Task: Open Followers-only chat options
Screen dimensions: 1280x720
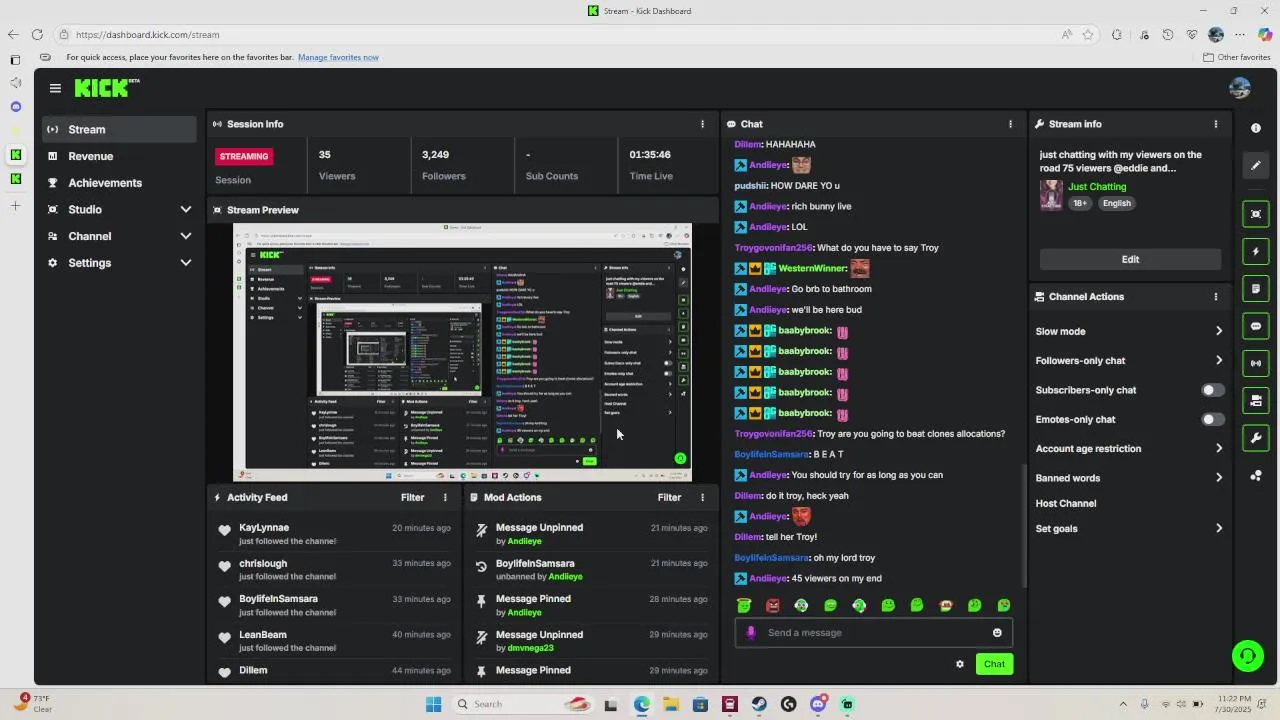Action: coord(1130,360)
